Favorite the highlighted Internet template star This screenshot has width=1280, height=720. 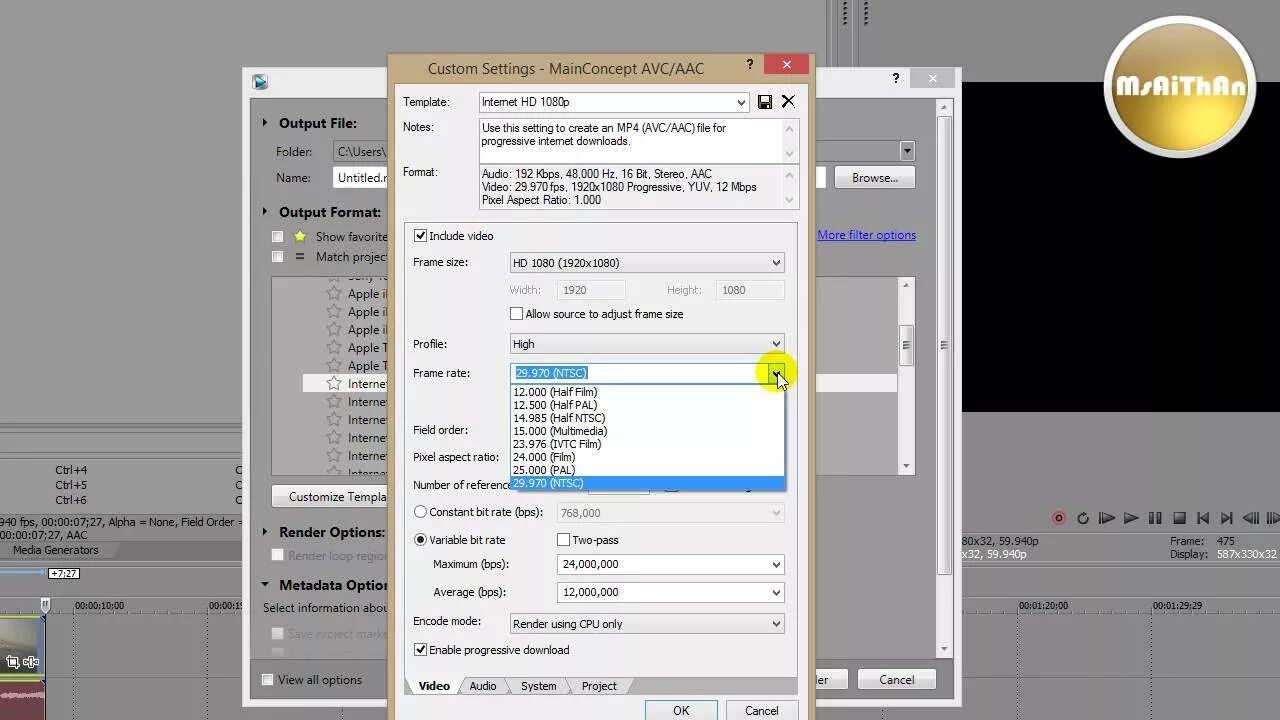(x=334, y=383)
